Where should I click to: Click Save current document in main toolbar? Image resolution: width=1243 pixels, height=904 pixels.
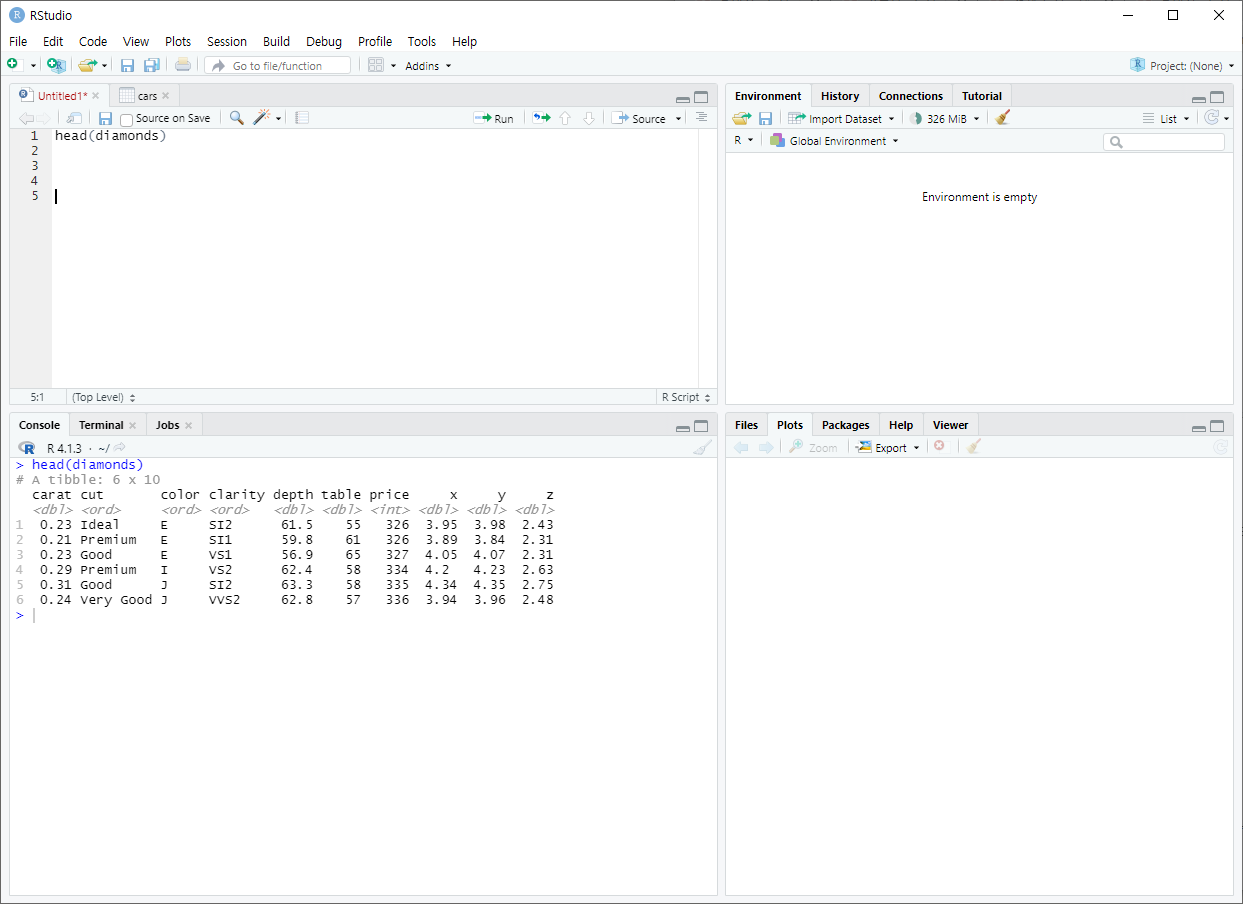tap(127, 65)
